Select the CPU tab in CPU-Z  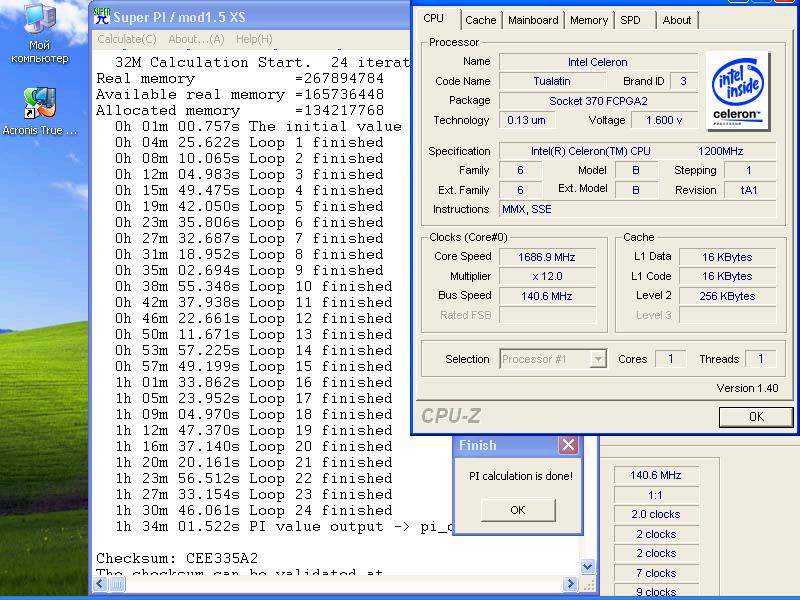[436, 19]
